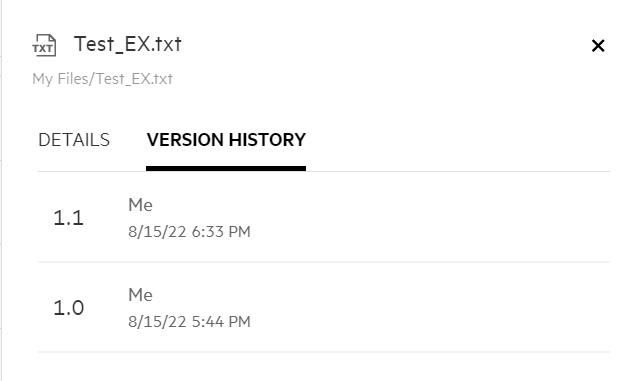
Task: Select the VERSION HISTORY tab
Action: click(226, 140)
